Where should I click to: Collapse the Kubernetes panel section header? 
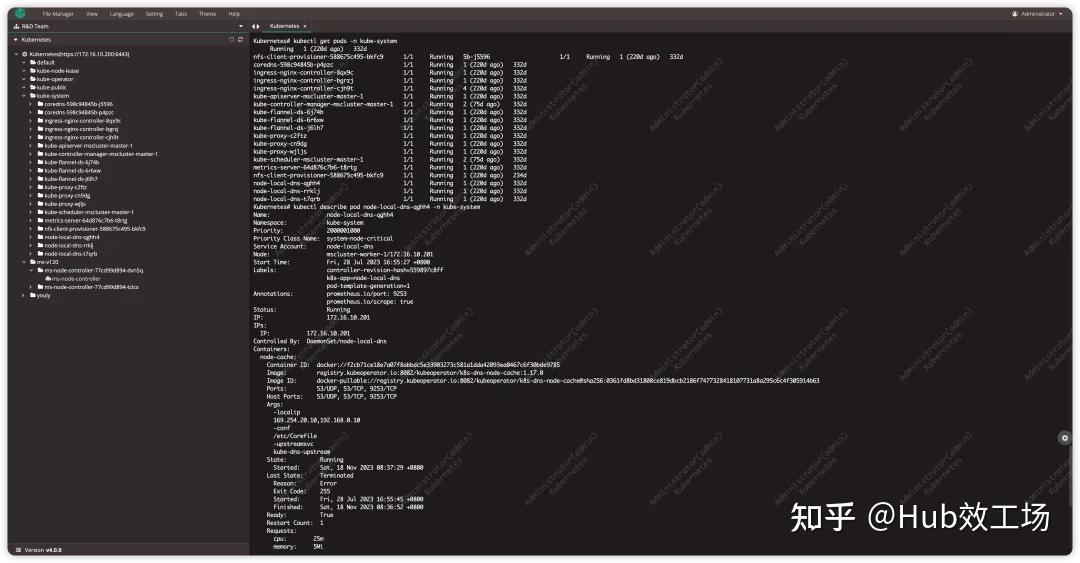tap(16, 39)
